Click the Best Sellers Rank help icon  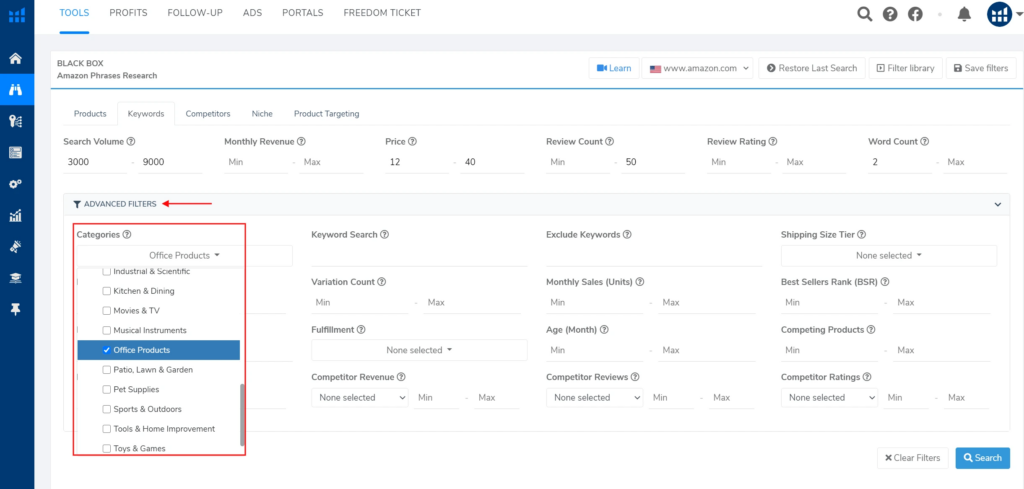click(885, 282)
